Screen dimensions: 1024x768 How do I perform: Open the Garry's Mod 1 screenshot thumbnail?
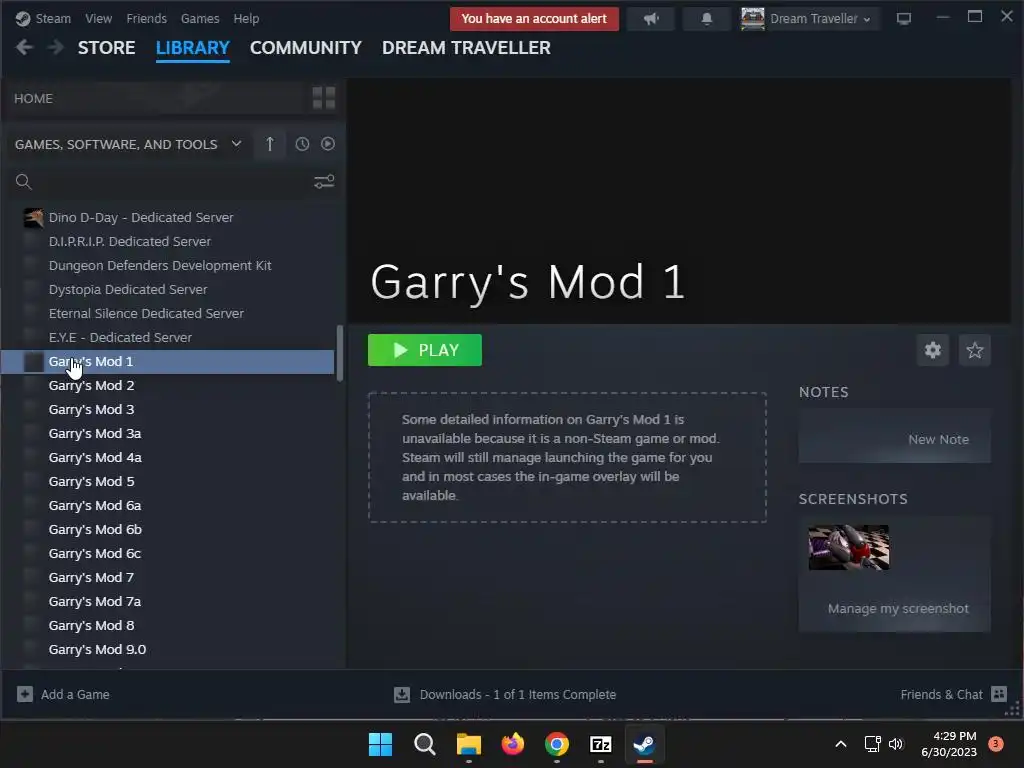[x=848, y=547]
